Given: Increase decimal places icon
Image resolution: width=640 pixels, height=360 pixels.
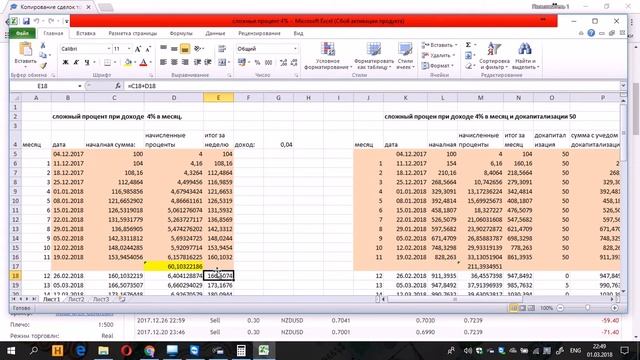Looking at the screenshot, I should [283, 62].
